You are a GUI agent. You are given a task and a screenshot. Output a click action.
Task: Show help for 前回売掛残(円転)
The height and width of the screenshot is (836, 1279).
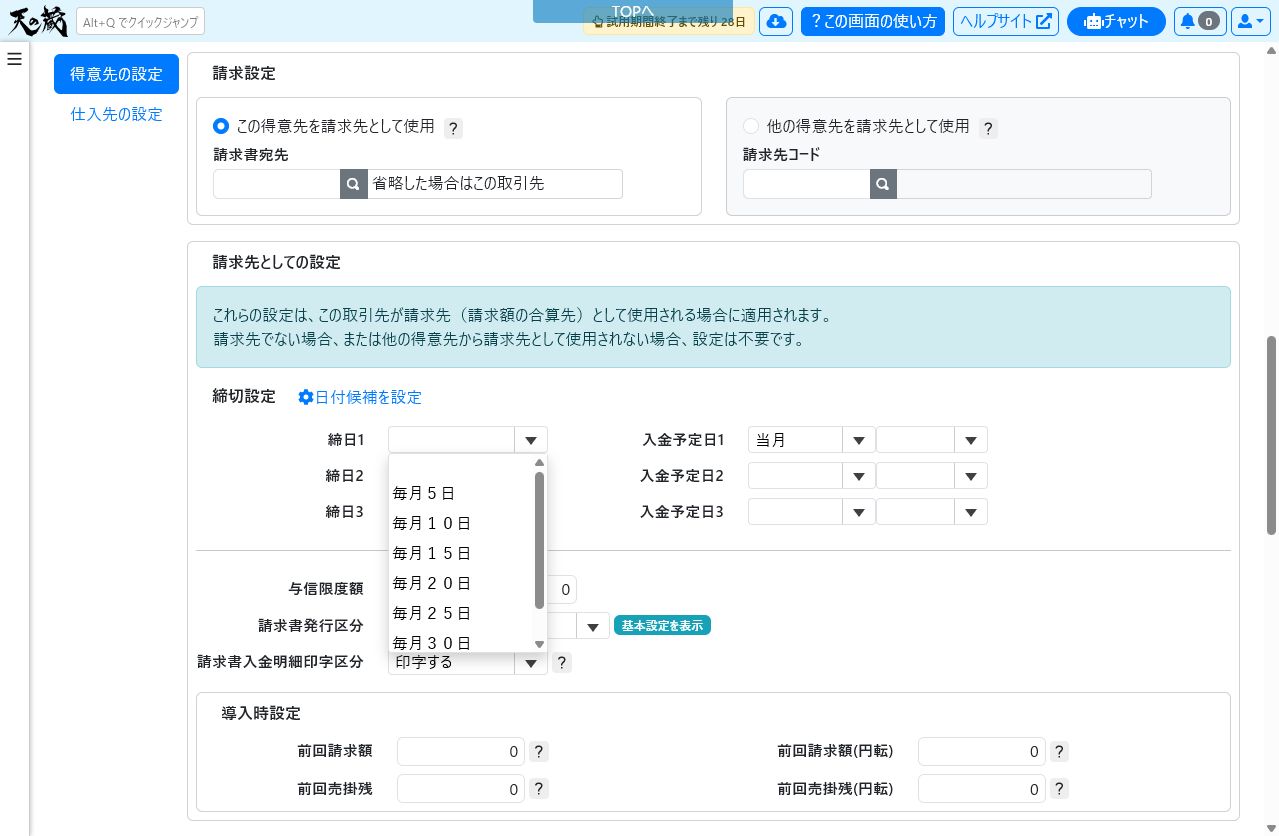tap(1060, 789)
